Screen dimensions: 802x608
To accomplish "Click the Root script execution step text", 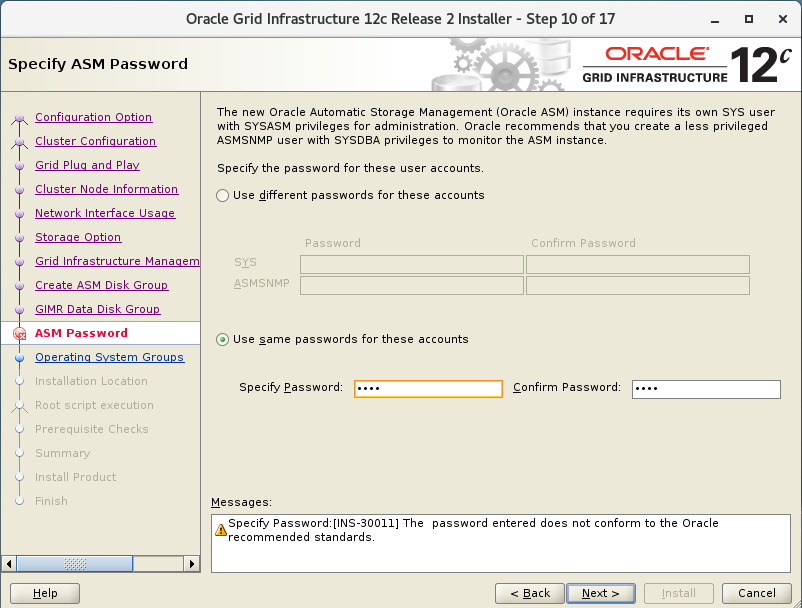I will coord(94,405).
